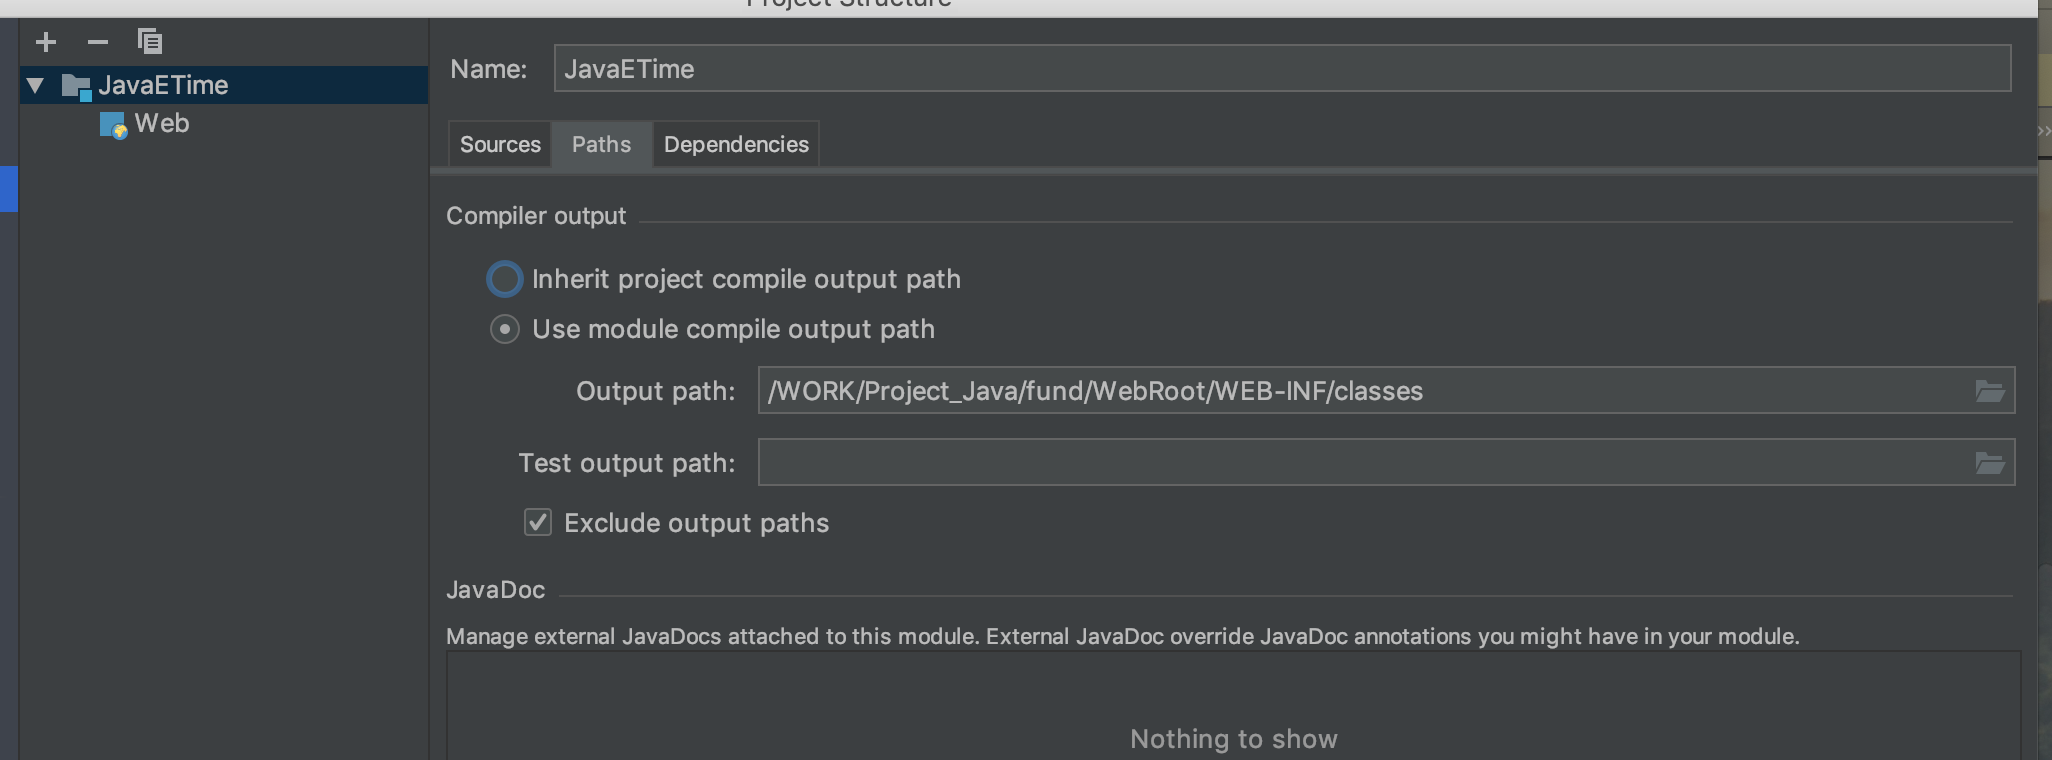Select the JavaETime module in tree
Screen dimensions: 2052x760
pyautogui.click(x=163, y=86)
